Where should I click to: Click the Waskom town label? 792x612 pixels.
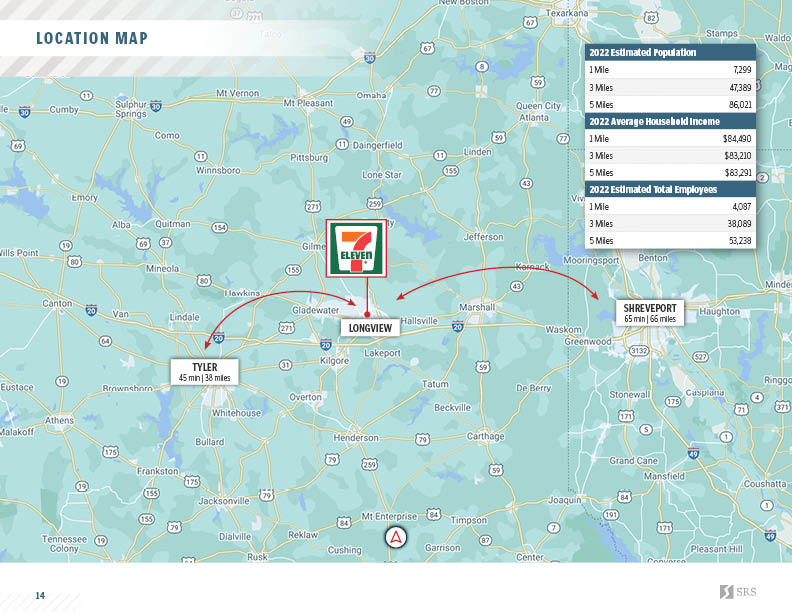(x=563, y=329)
